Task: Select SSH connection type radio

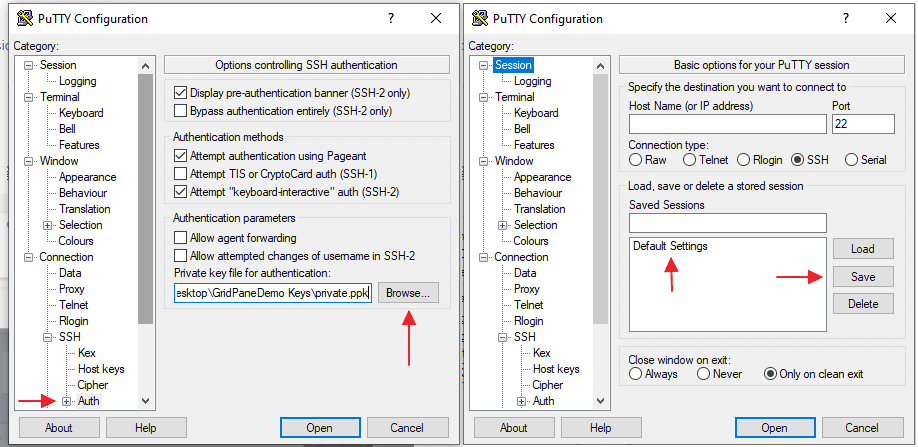Action: coord(797,160)
